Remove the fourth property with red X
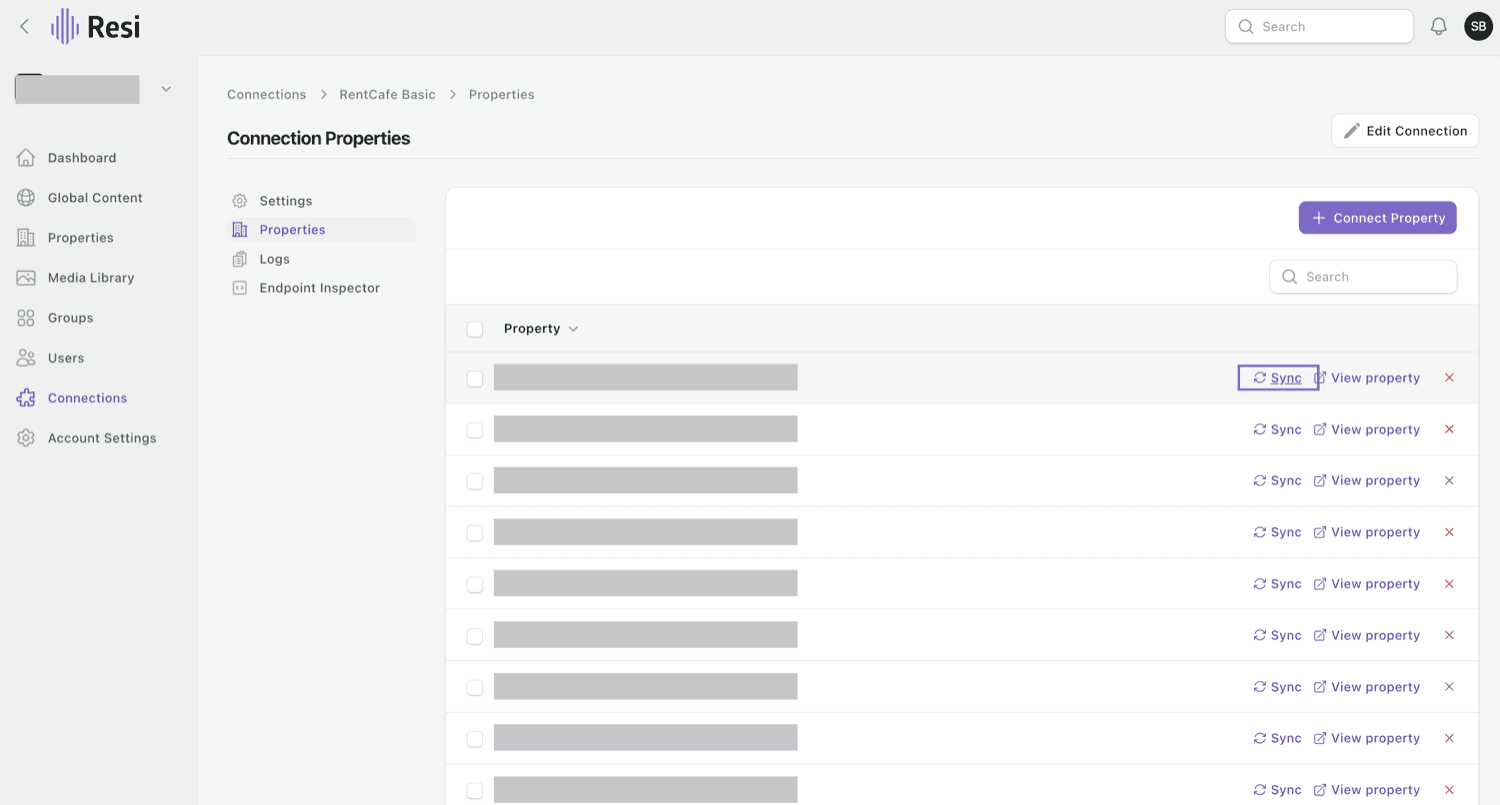 [x=1449, y=533]
